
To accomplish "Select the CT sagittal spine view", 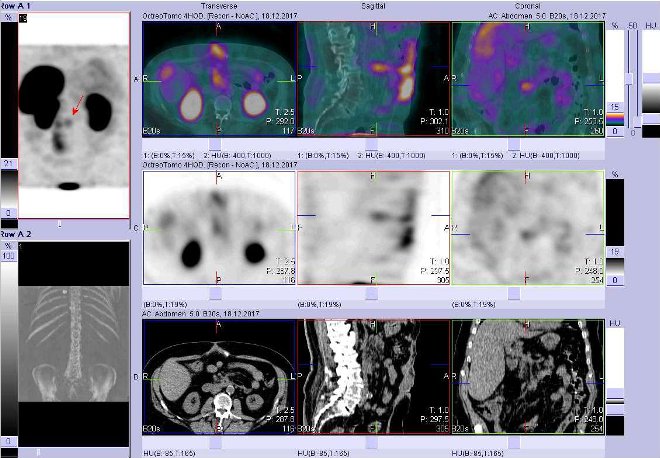I will point(374,376).
